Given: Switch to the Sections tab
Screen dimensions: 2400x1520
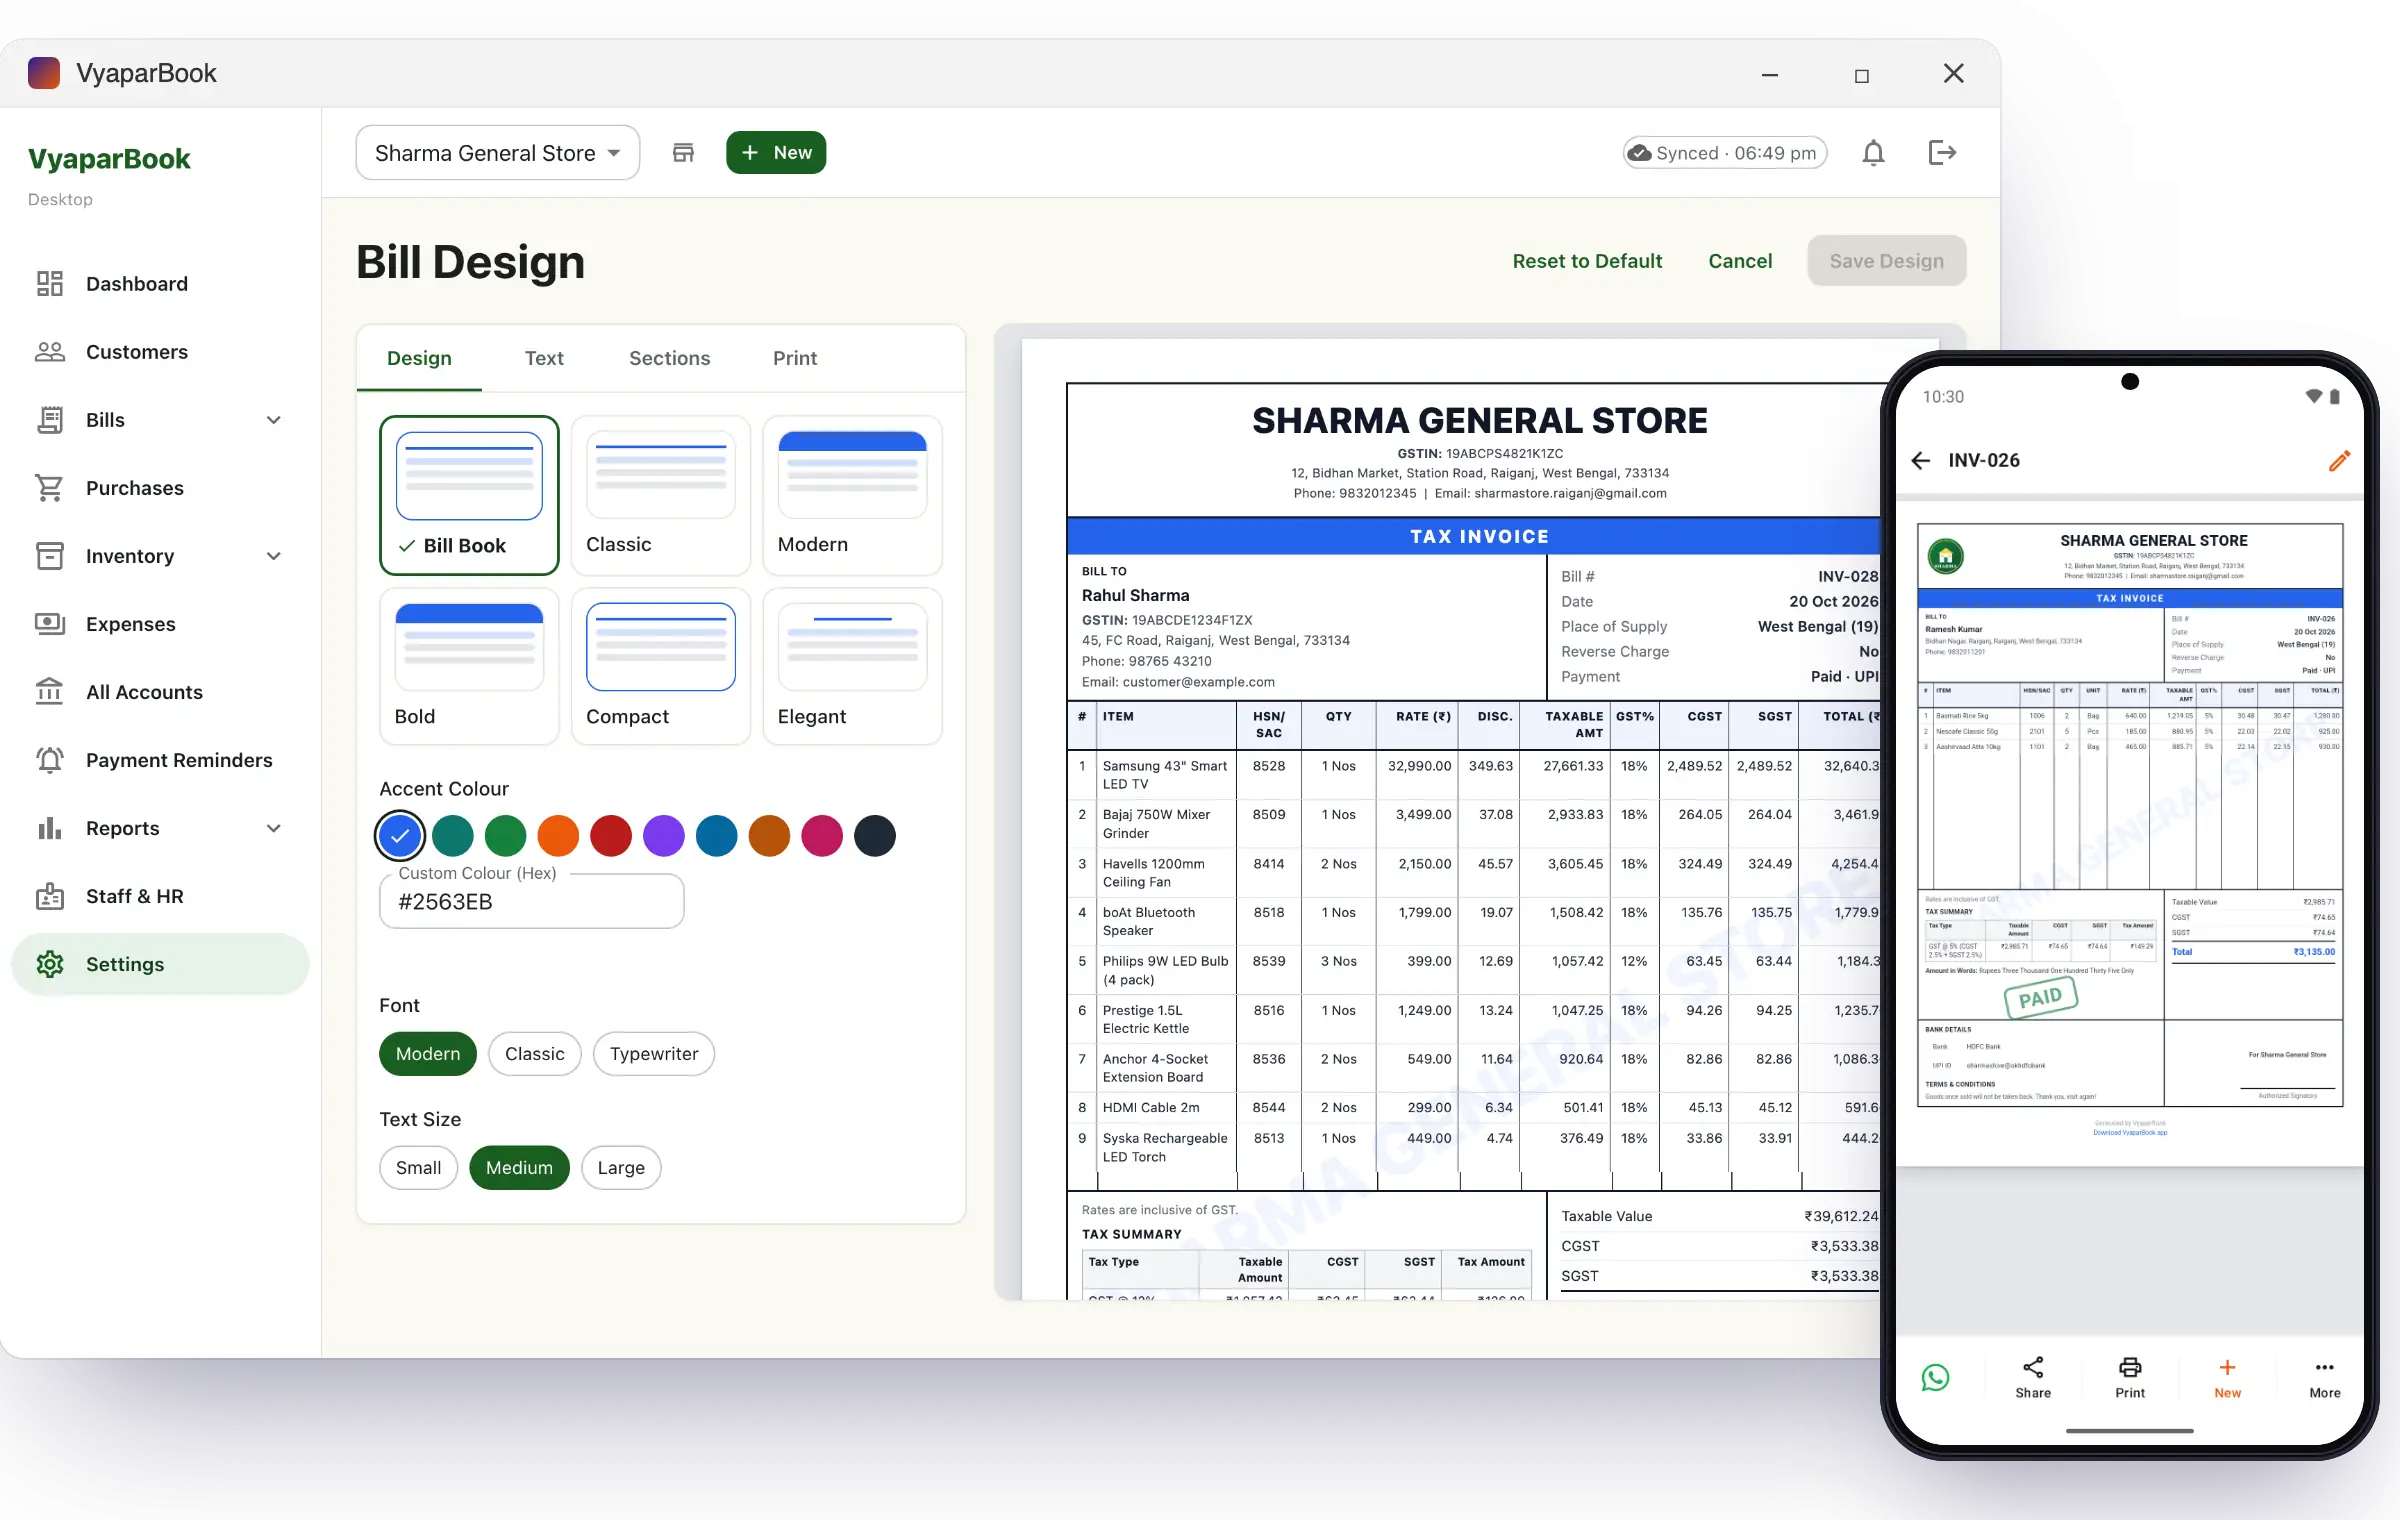Looking at the screenshot, I should (669, 358).
